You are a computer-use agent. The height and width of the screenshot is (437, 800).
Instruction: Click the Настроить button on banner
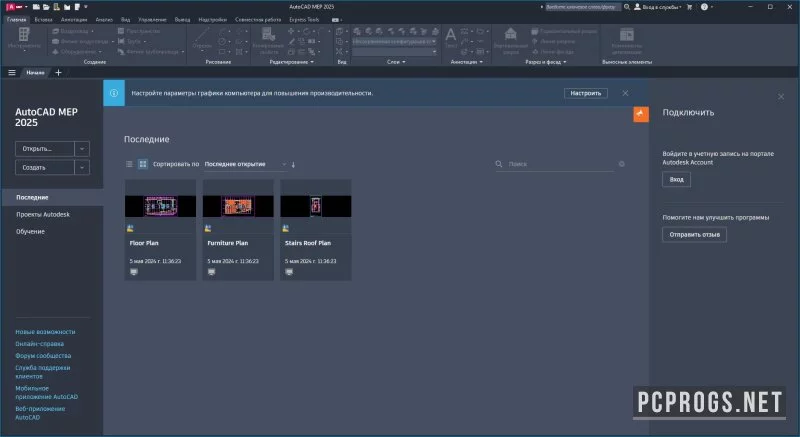586,93
